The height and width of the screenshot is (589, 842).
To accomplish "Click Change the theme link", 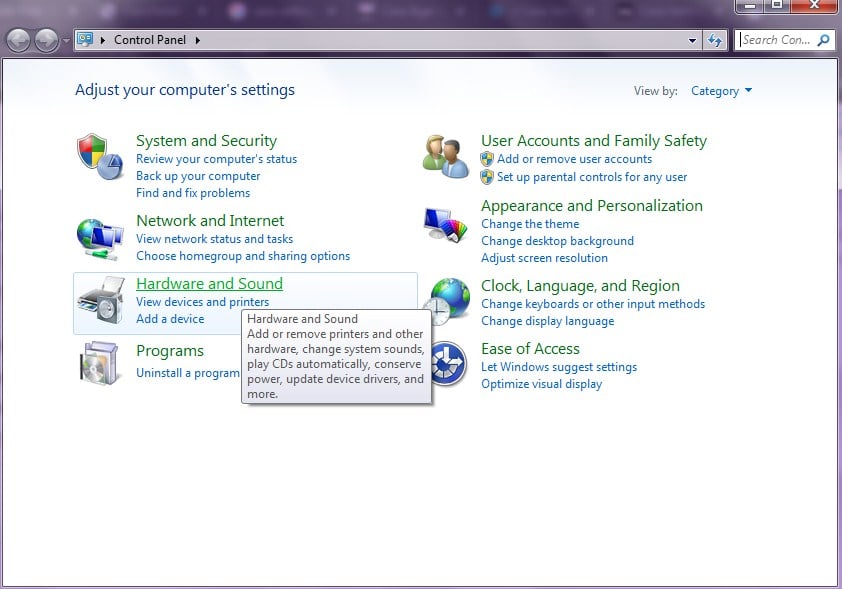I will click(x=530, y=224).
